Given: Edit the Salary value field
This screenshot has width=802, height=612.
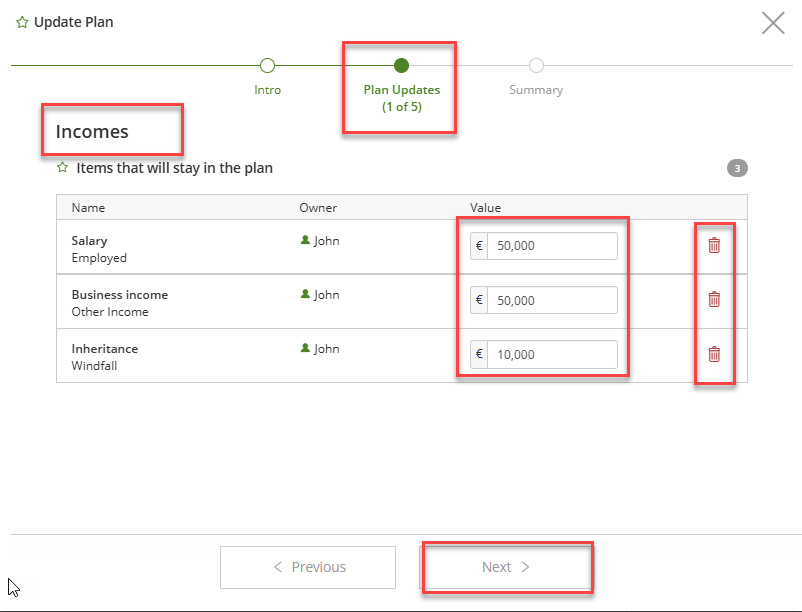Looking at the screenshot, I should coord(544,246).
